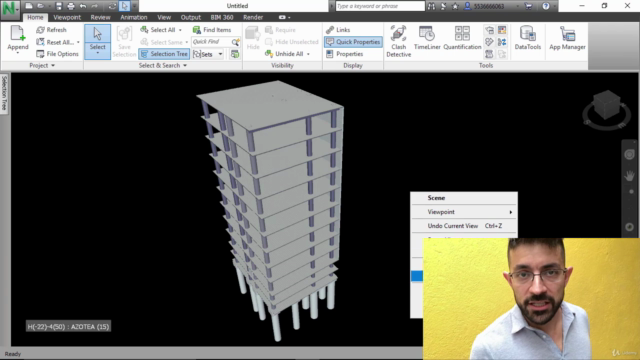Toggle the Properties window button
Screen dimensions: 640x360
pyautogui.click(x=344, y=54)
